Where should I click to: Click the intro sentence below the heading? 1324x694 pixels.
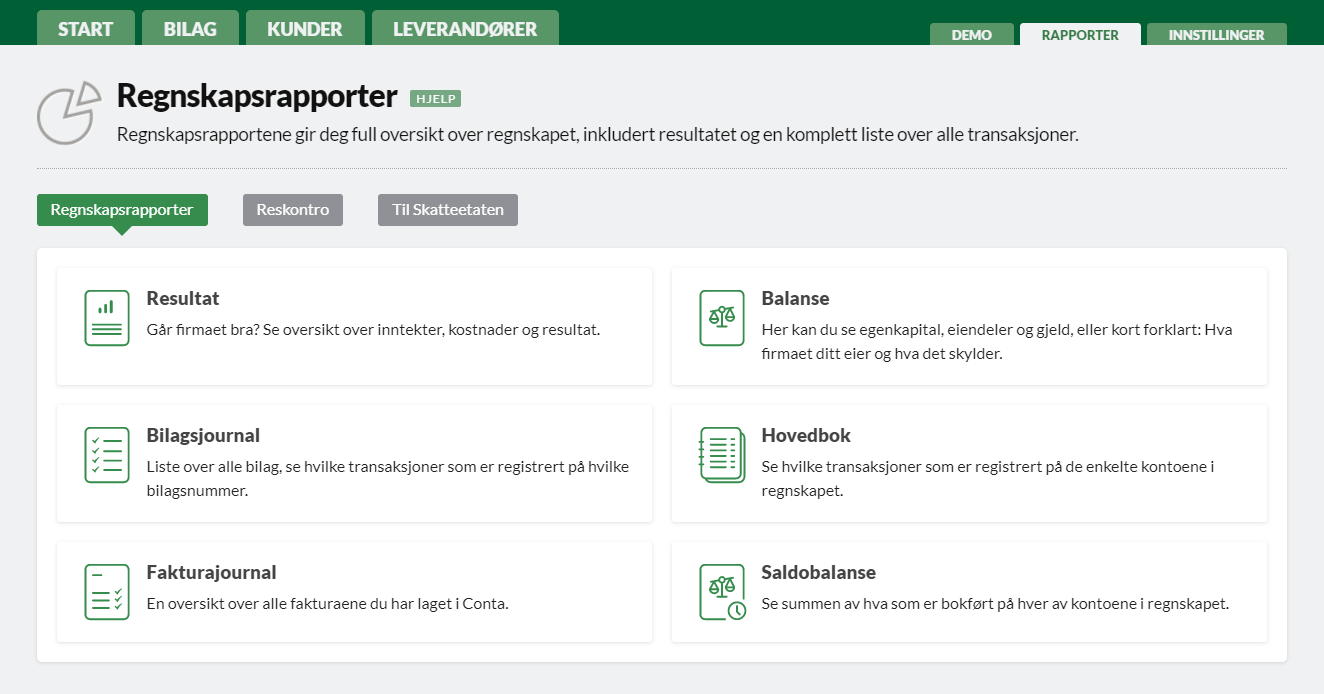[598, 134]
